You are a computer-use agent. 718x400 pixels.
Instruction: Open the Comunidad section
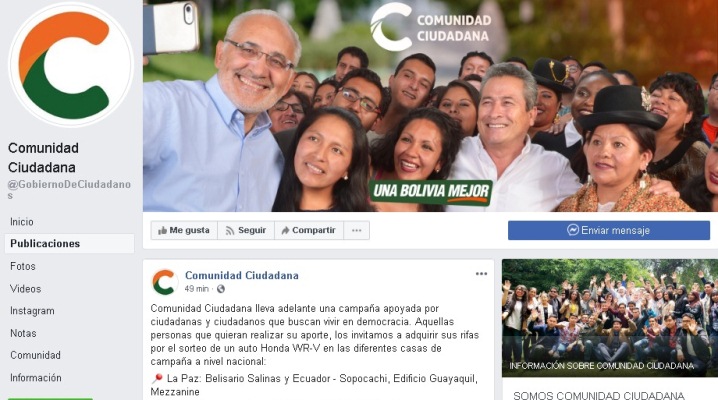pyautogui.click(x=35, y=355)
